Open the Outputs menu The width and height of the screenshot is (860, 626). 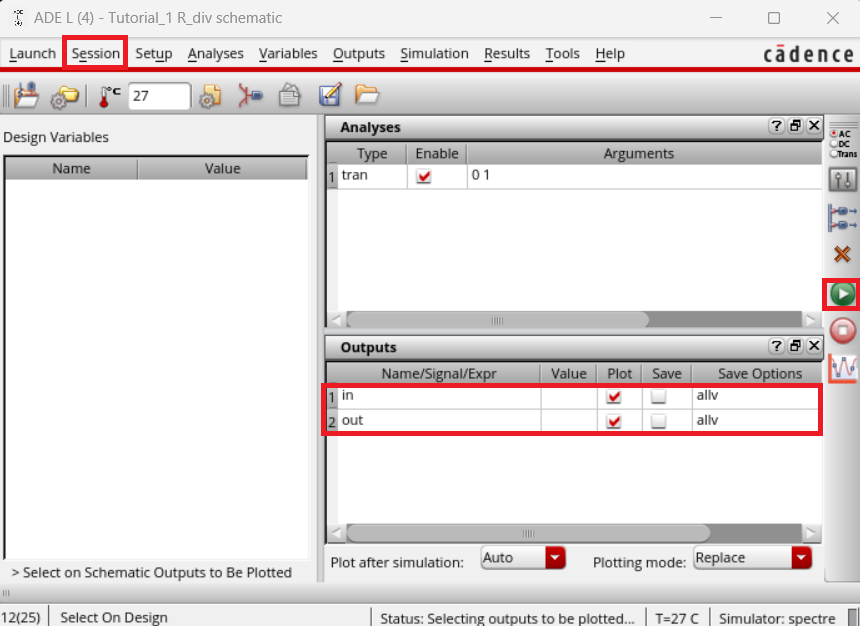359,54
